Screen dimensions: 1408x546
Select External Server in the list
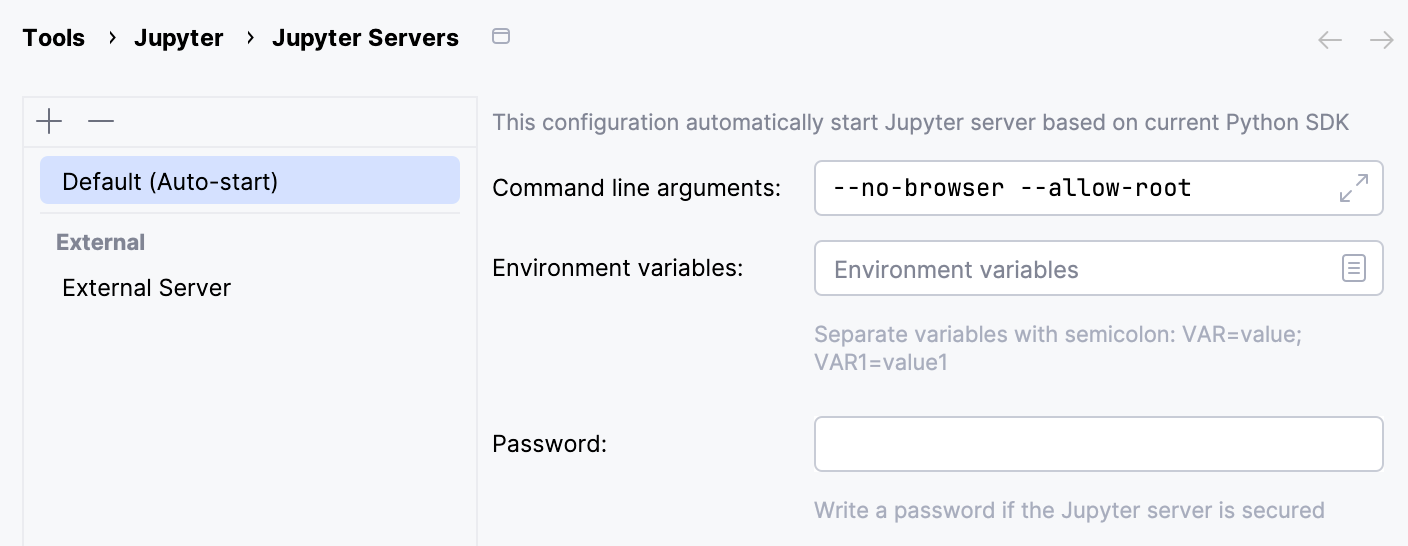pos(147,288)
